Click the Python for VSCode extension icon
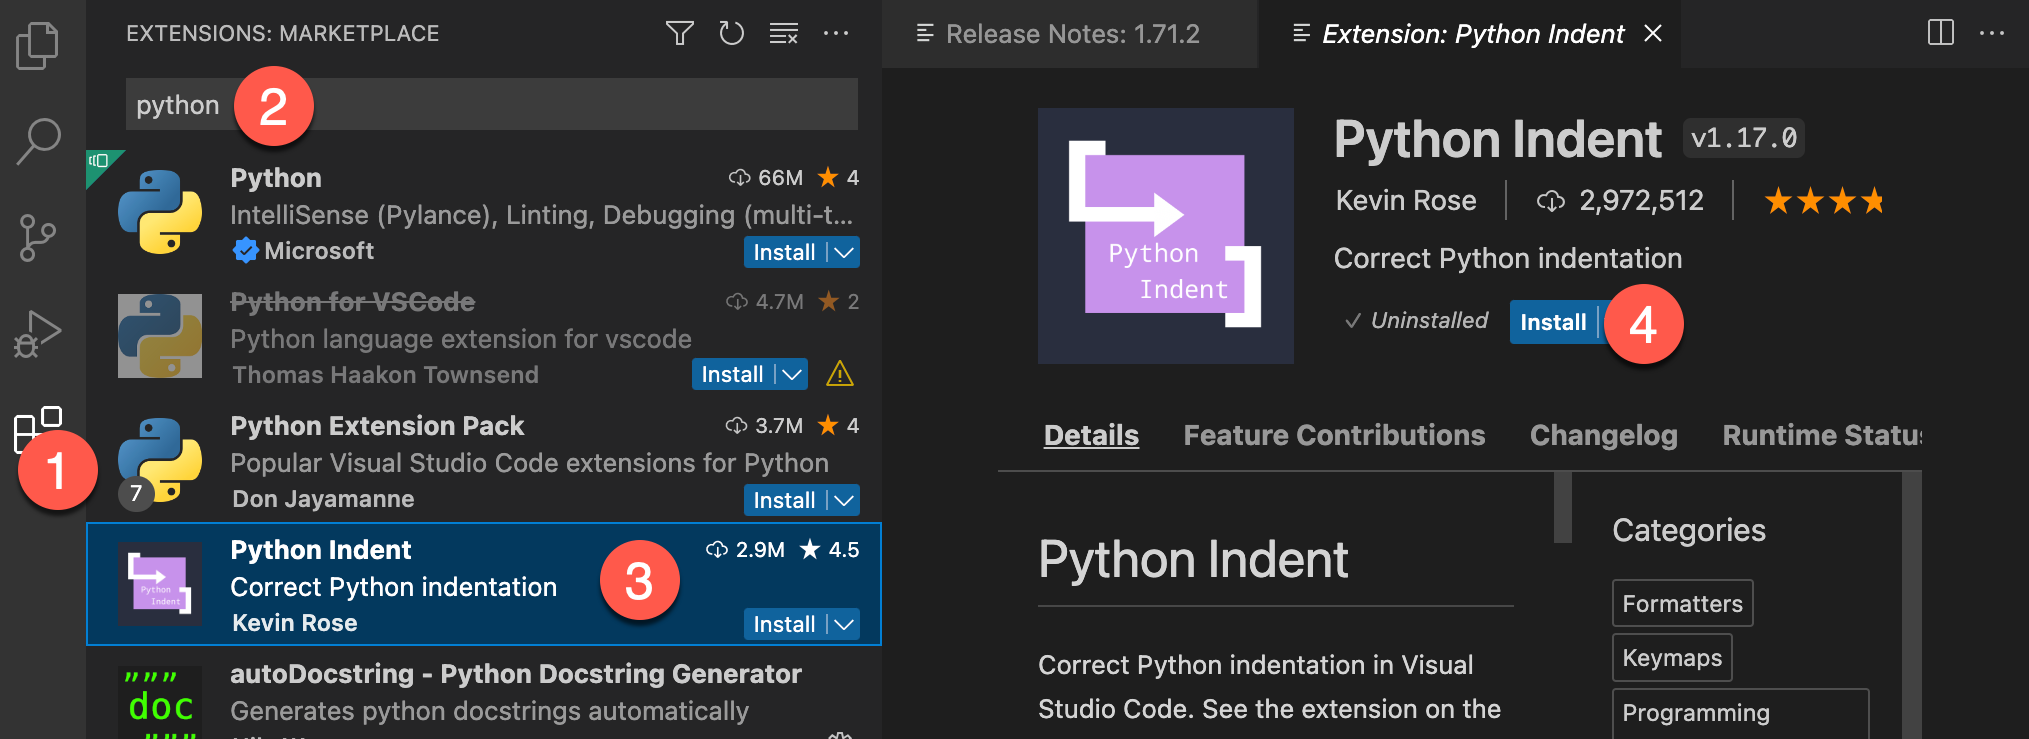Screen dimensions: 2029x739 [160, 335]
